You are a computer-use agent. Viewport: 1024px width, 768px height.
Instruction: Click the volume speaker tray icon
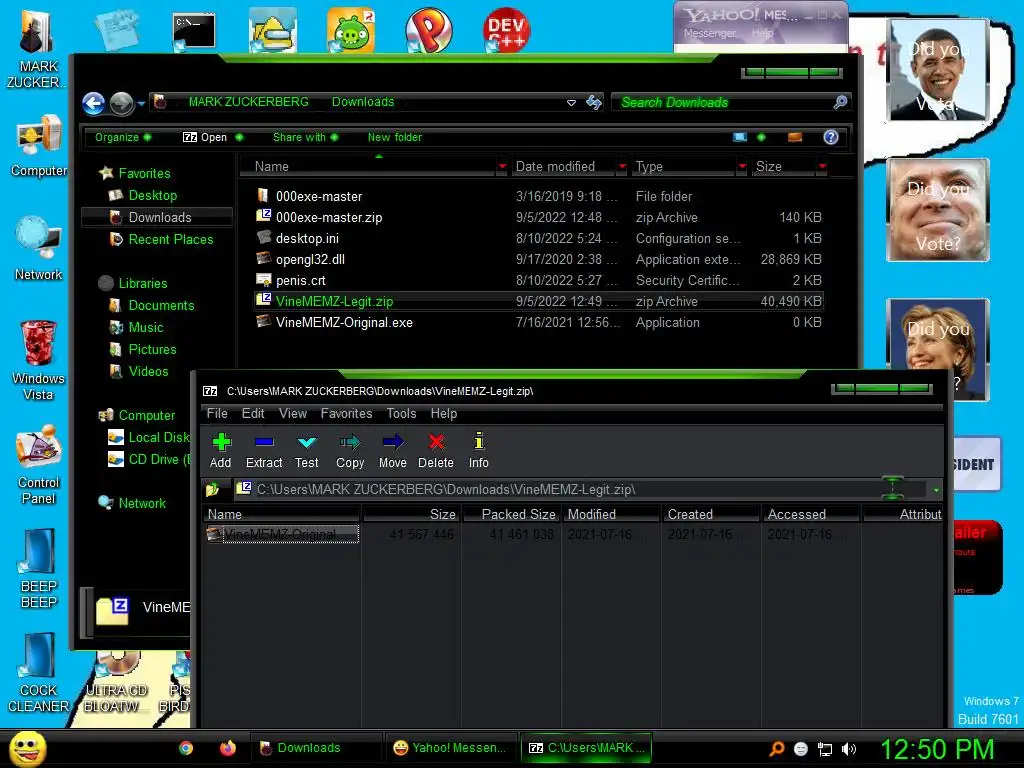(848, 749)
